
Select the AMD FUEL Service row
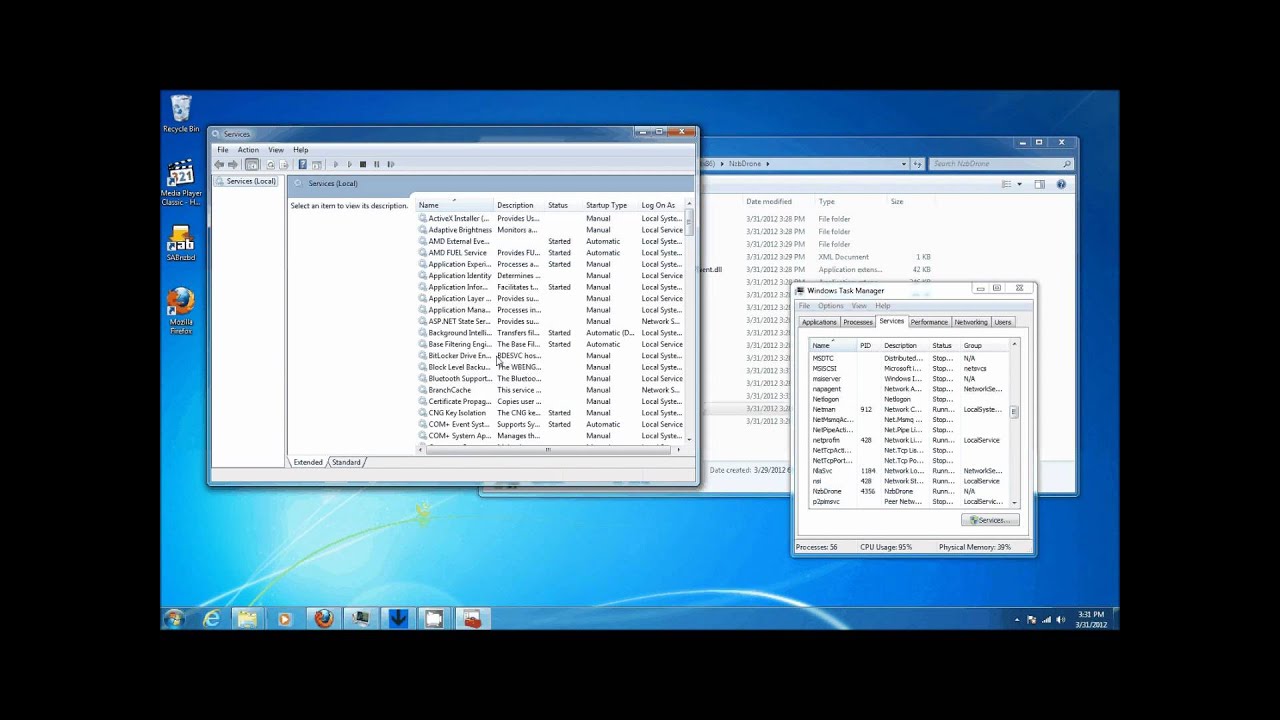[551, 253]
